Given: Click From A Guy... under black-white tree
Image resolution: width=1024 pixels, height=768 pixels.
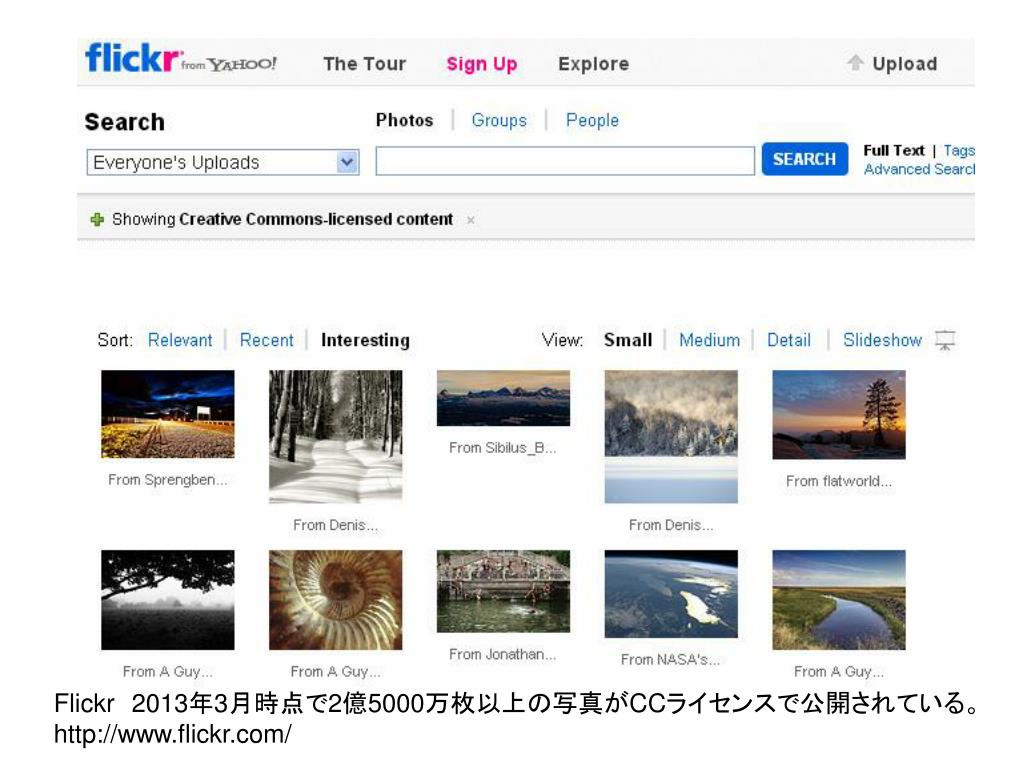Looking at the screenshot, I should [x=168, y=671].
